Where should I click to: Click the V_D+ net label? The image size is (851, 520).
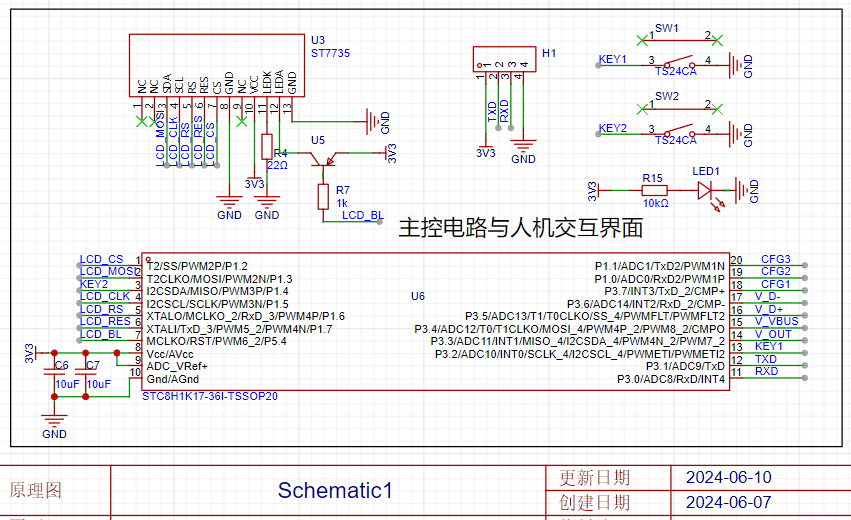(x=769, y=309)
